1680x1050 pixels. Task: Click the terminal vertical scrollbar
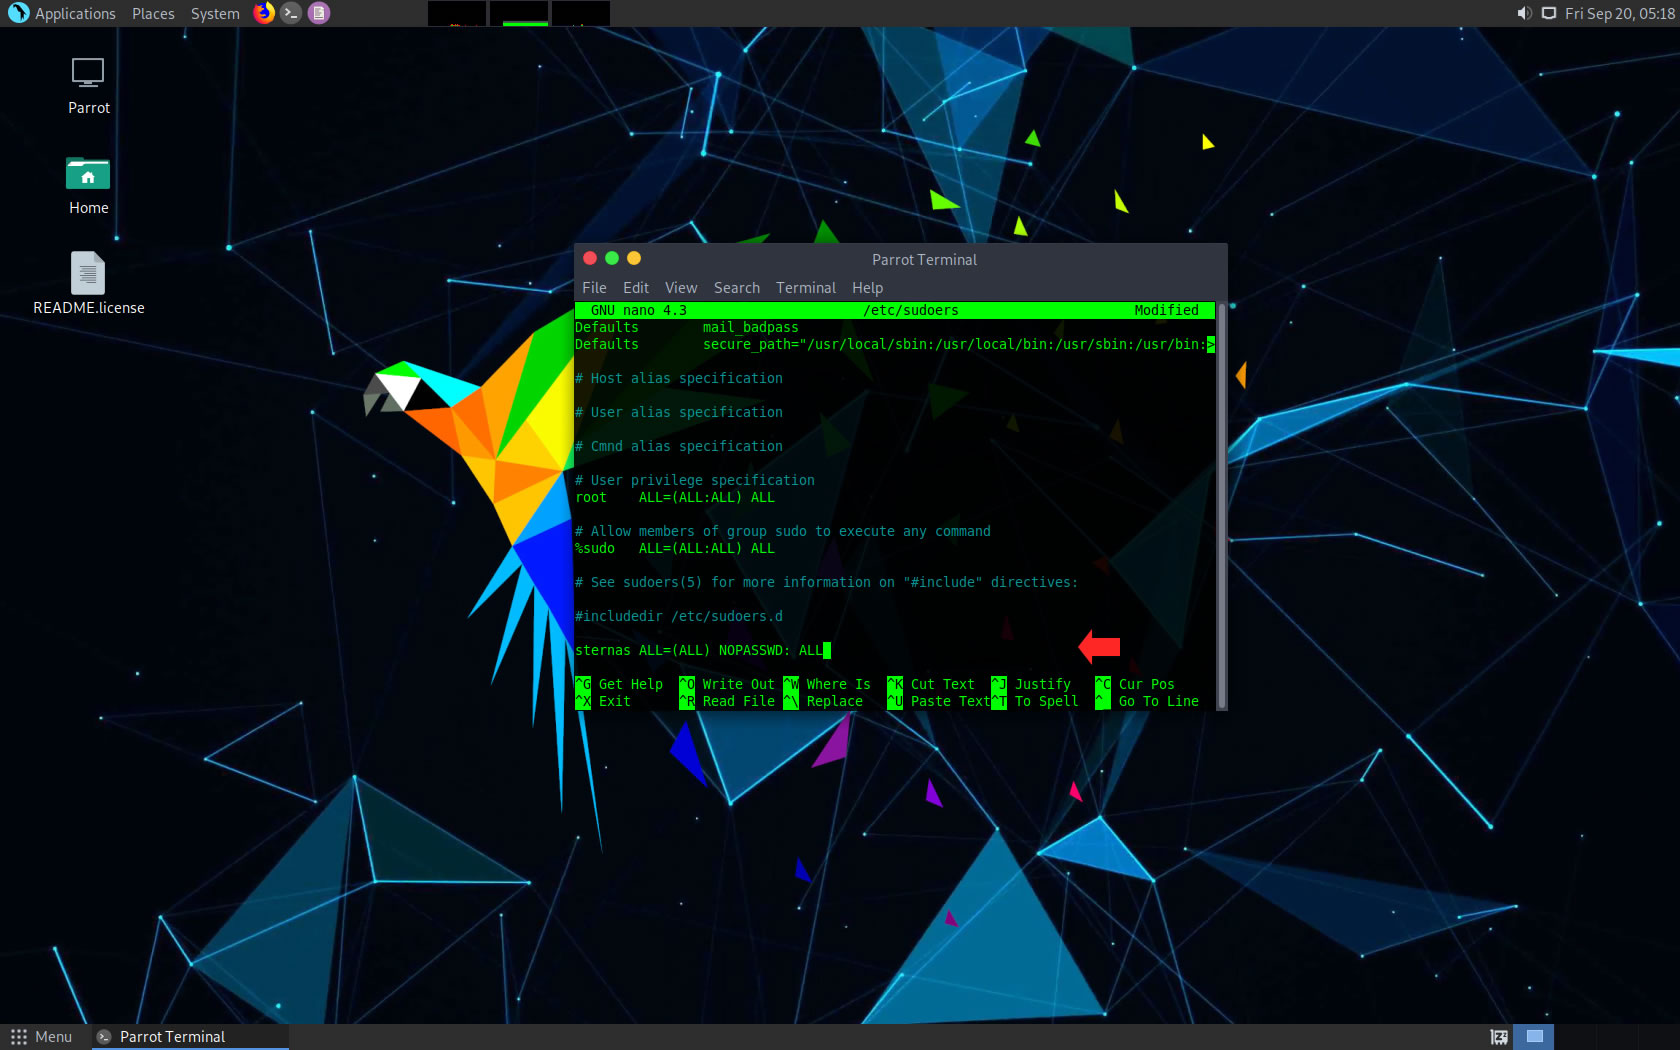[1221, 505]
